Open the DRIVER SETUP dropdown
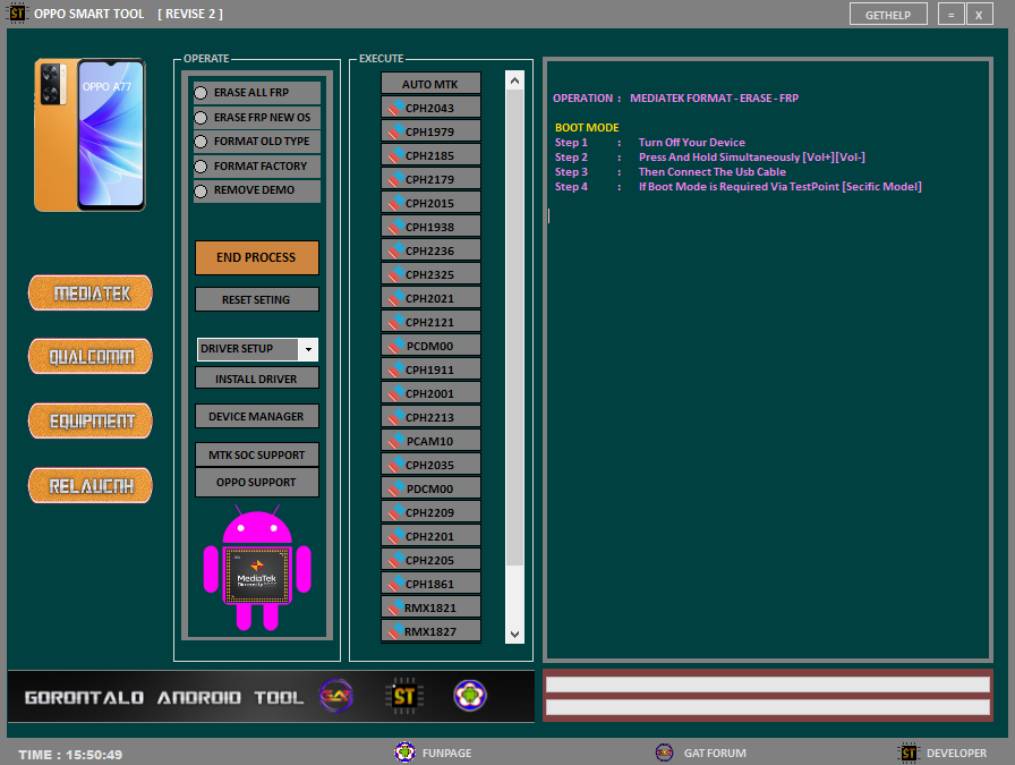The image size is (1015, 765). (308, 349)
